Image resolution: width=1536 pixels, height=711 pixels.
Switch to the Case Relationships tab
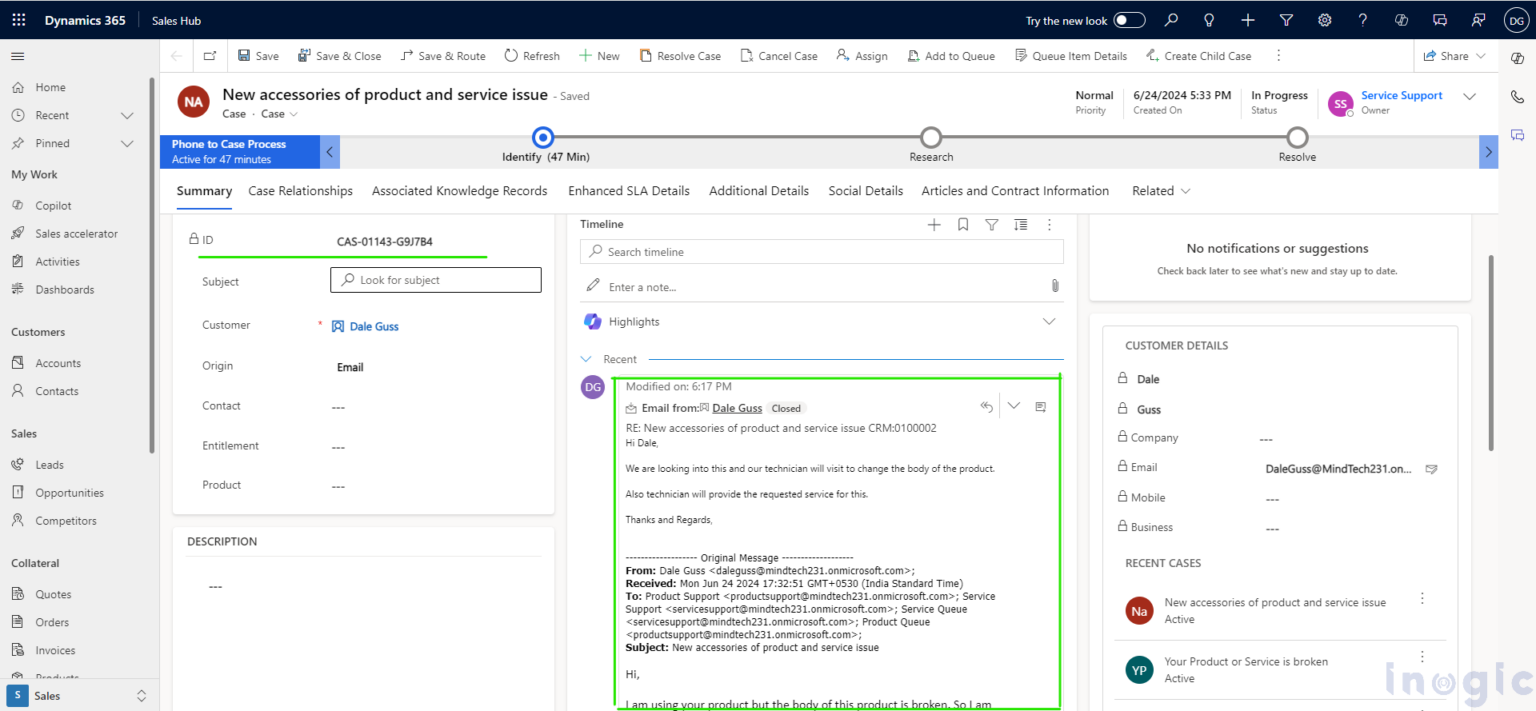(x=300, y=190)
